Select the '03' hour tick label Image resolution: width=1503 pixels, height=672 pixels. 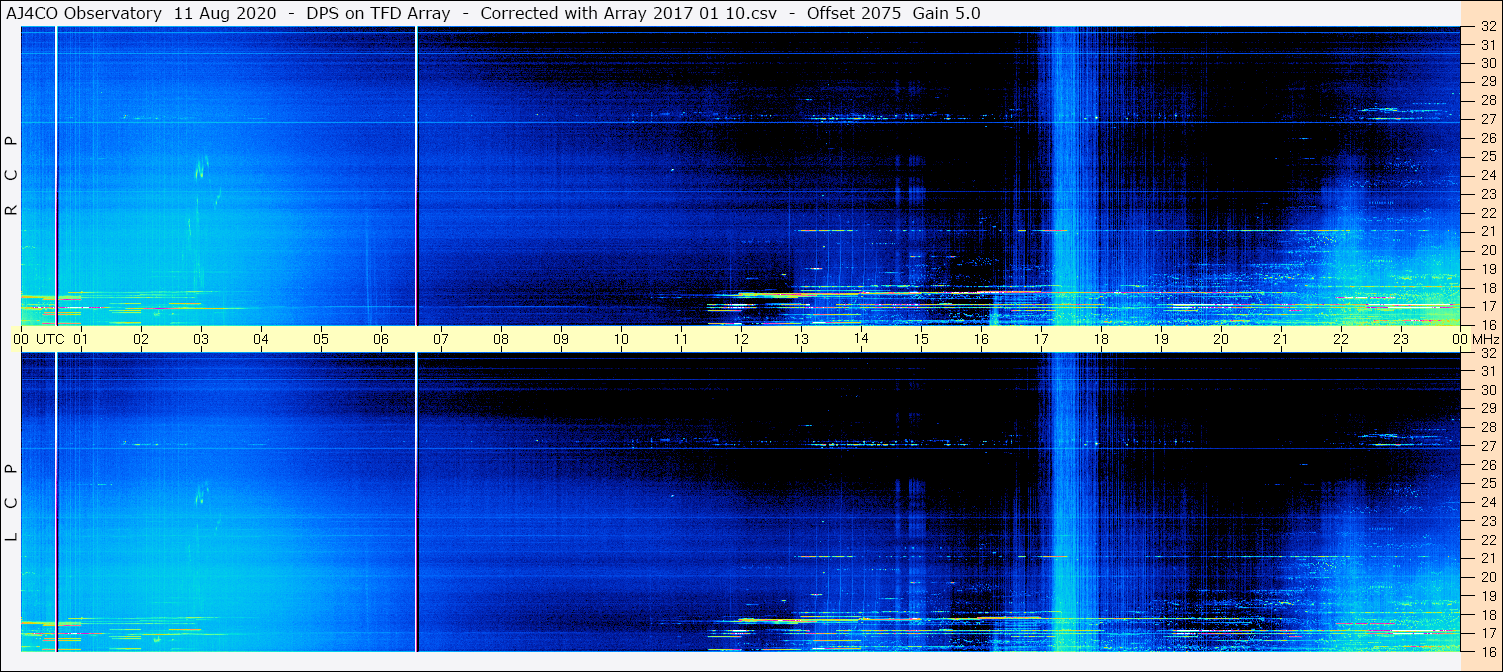coord(201,339)
